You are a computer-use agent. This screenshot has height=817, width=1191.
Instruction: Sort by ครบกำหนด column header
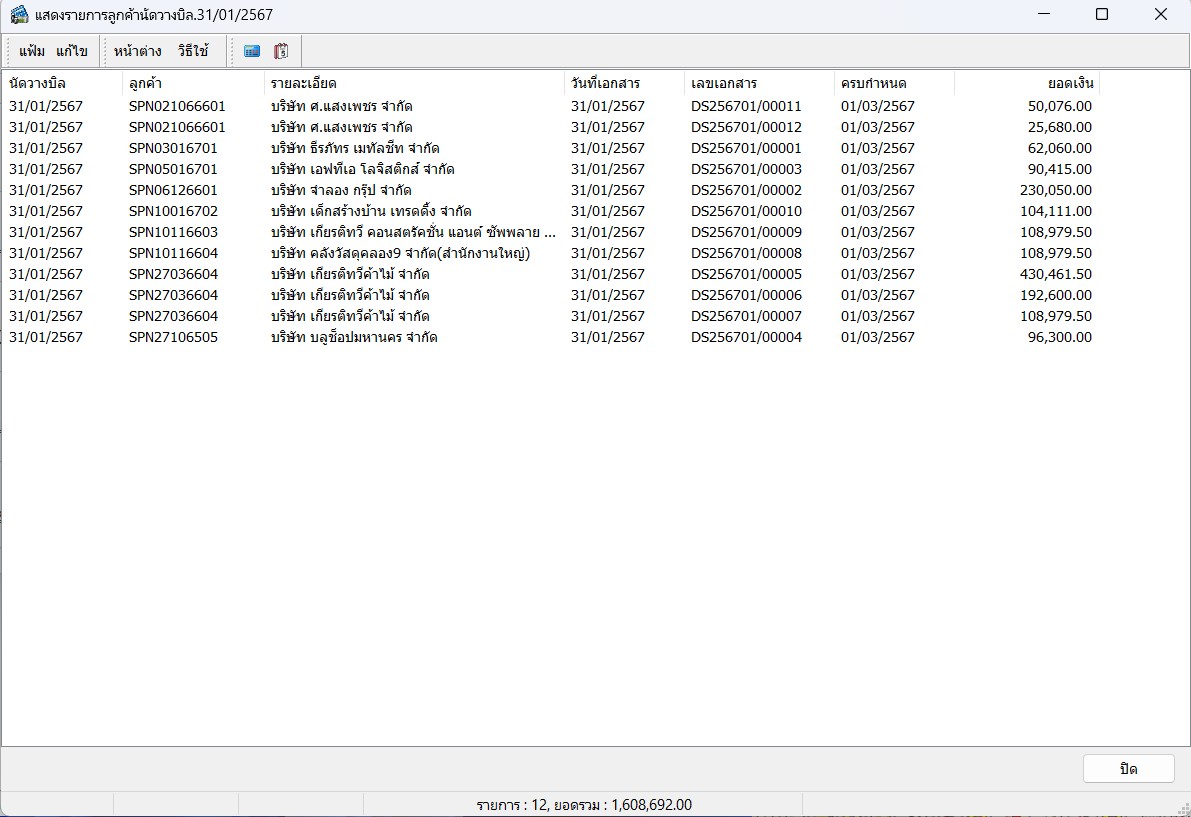(893, 84)
